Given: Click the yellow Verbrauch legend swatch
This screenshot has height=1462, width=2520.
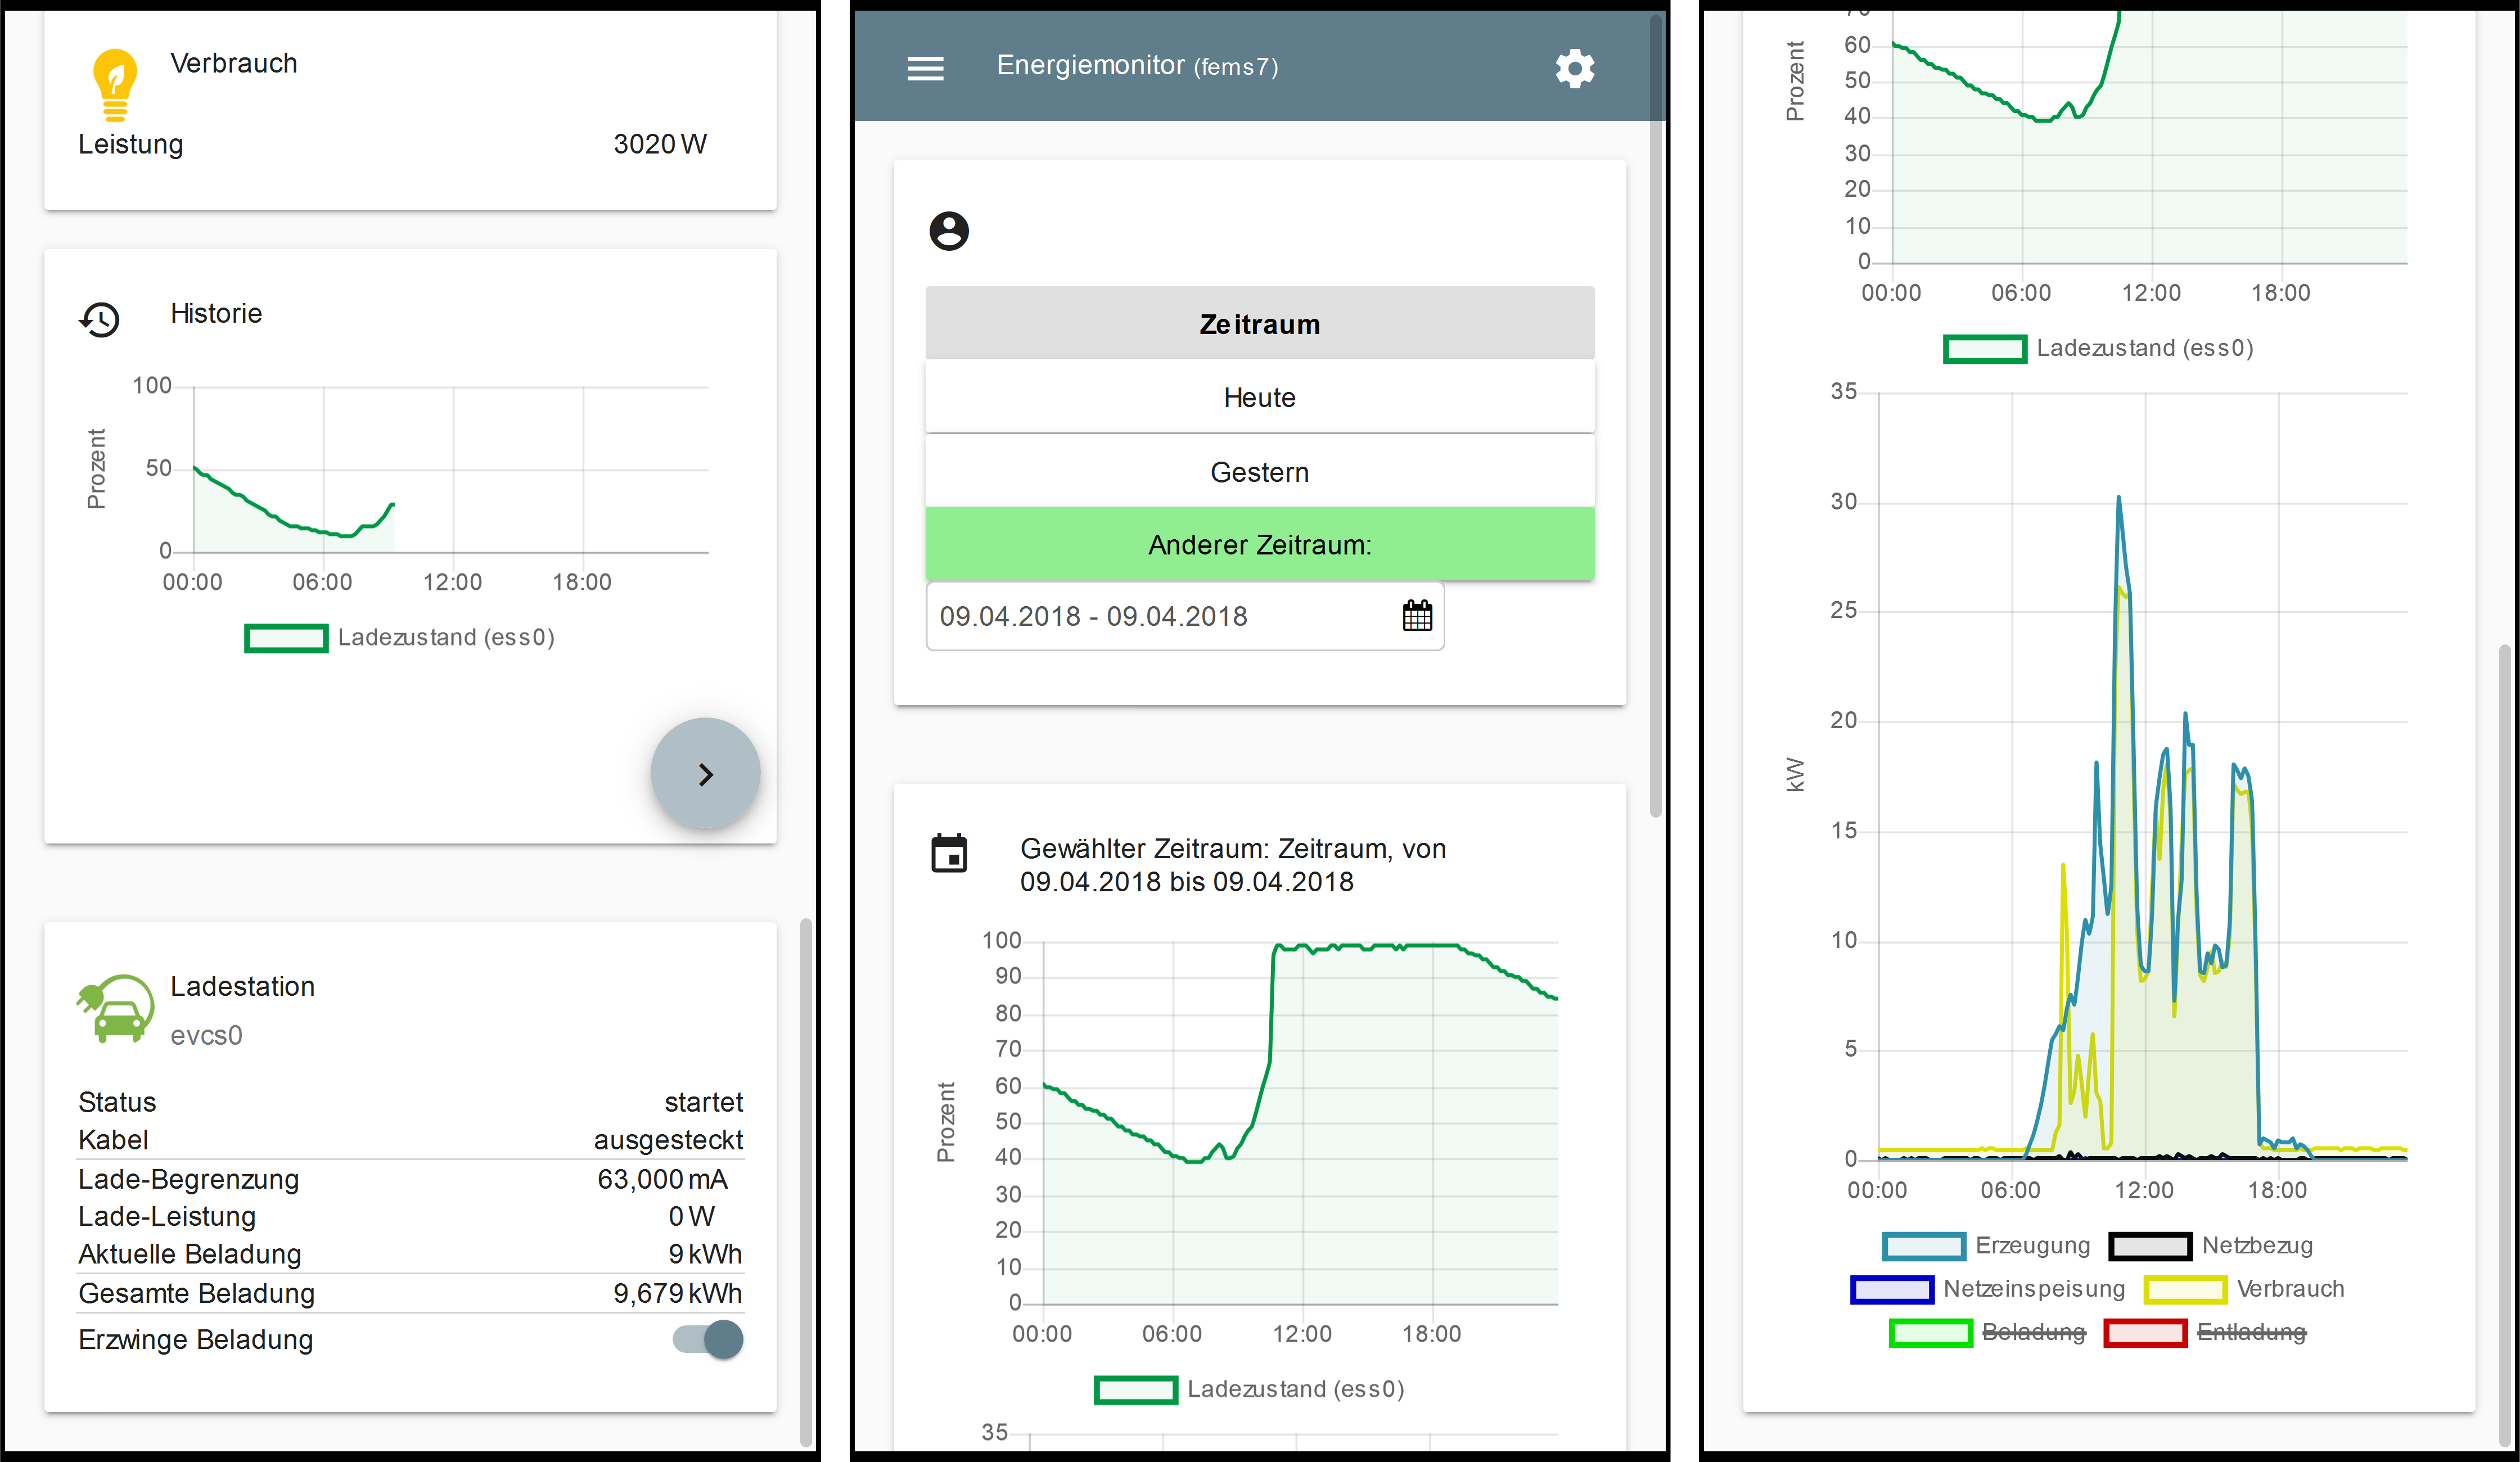Looking at the screenshot, I should [x=2185, y=1289].
